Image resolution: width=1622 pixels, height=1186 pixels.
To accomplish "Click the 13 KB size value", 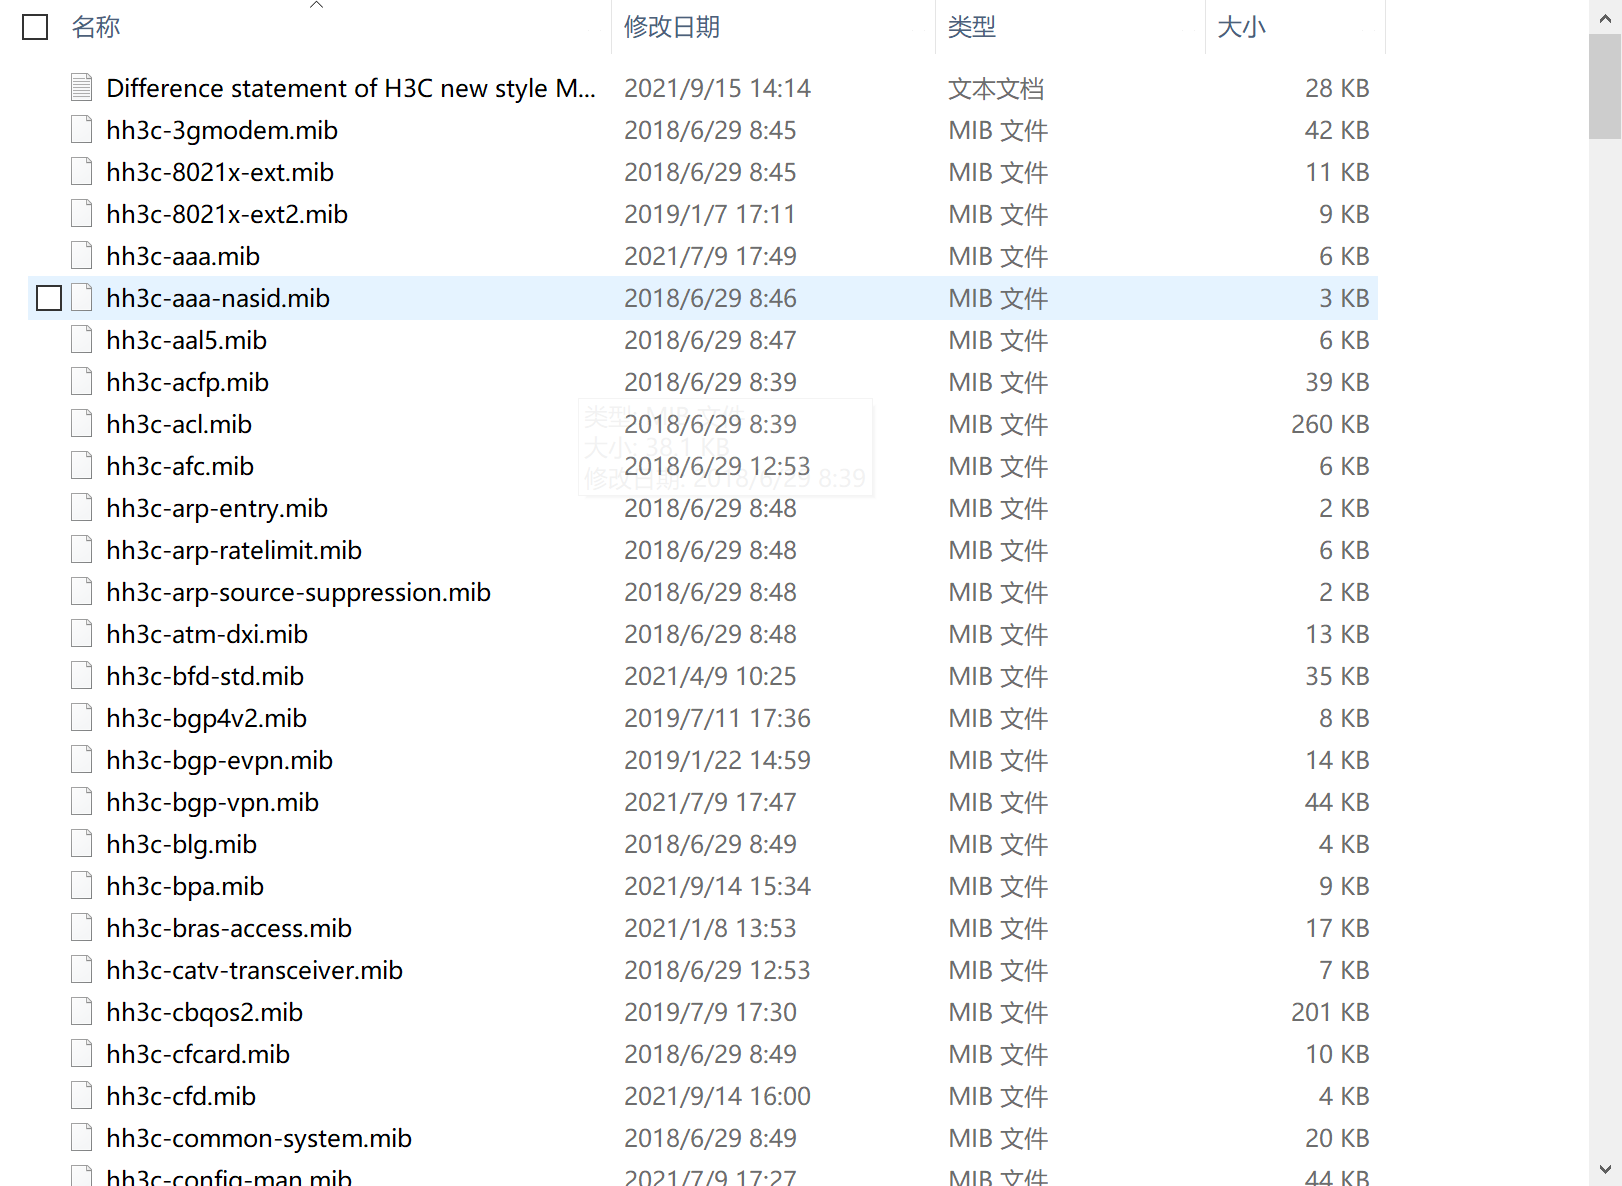I will coord(1337,634).
